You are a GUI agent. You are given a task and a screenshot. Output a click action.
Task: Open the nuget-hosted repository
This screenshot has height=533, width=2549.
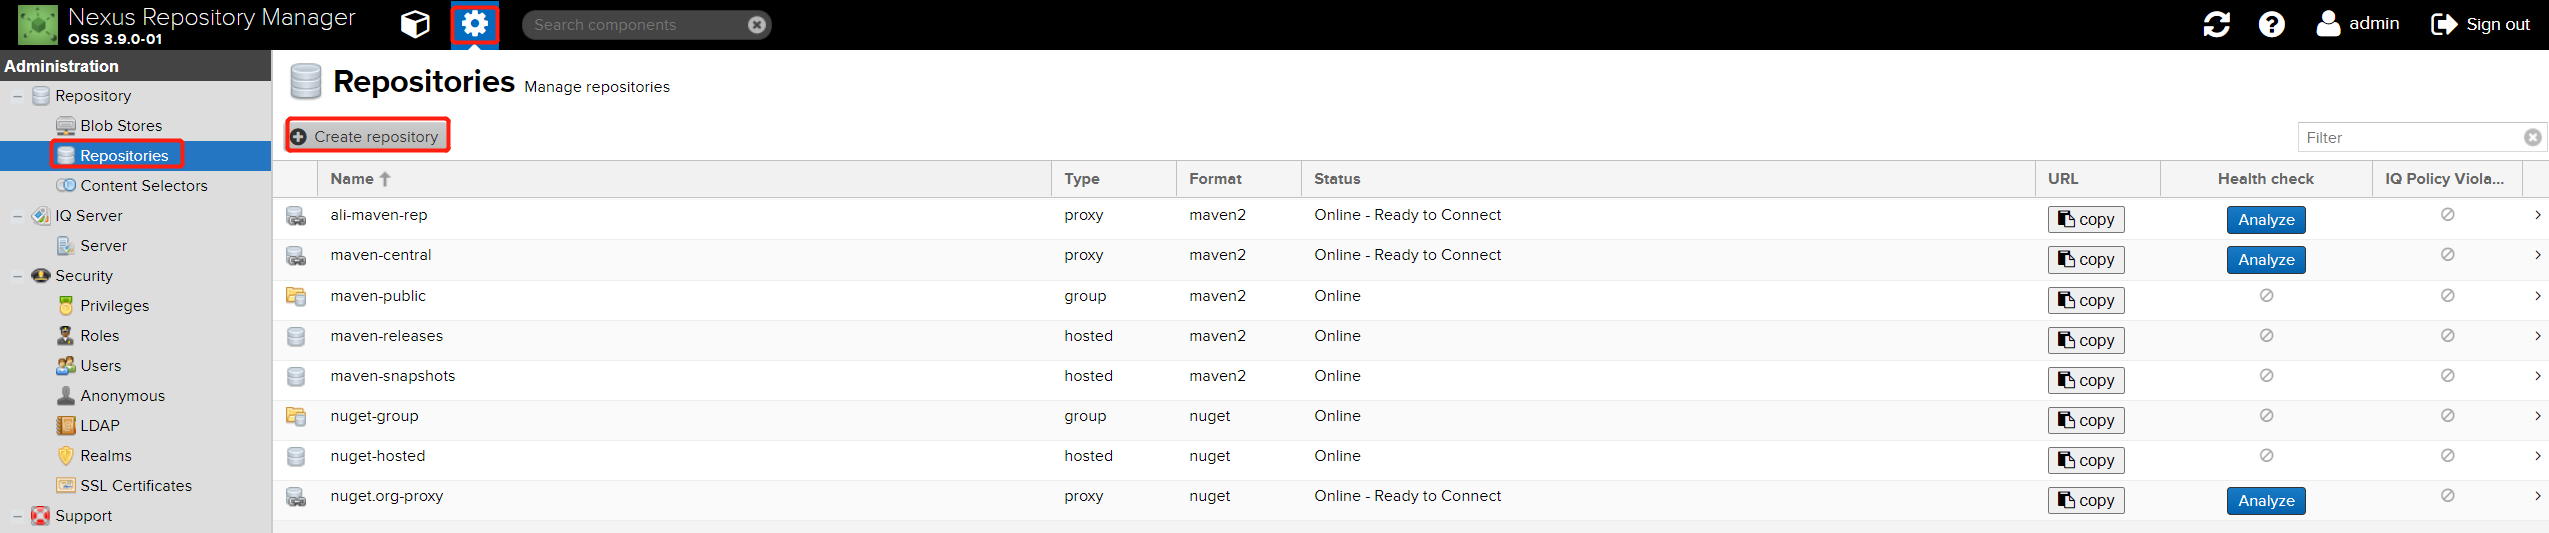coord(378,456)
